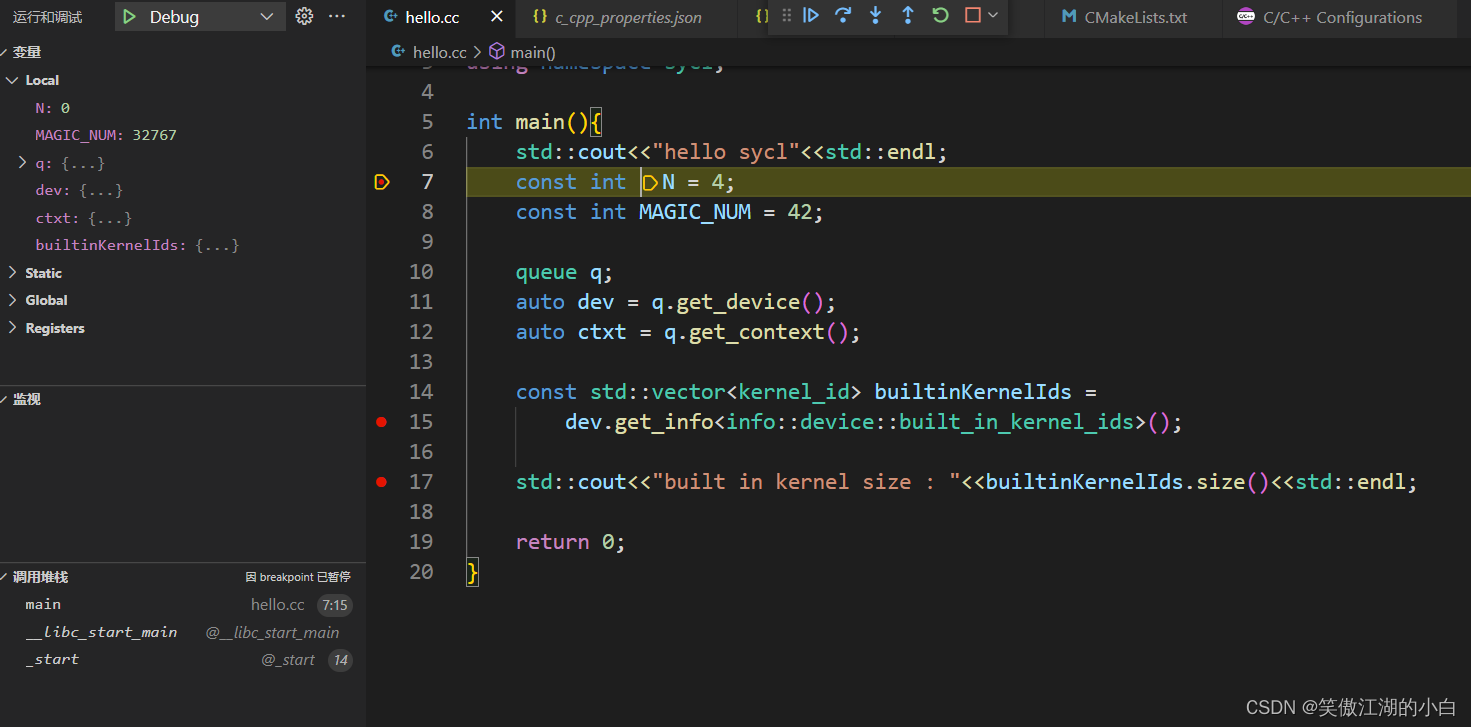The height and width of the screenshot is (727, 1471).
Task: Toggle the breakpoint dot on line 15
Action: 381,421
